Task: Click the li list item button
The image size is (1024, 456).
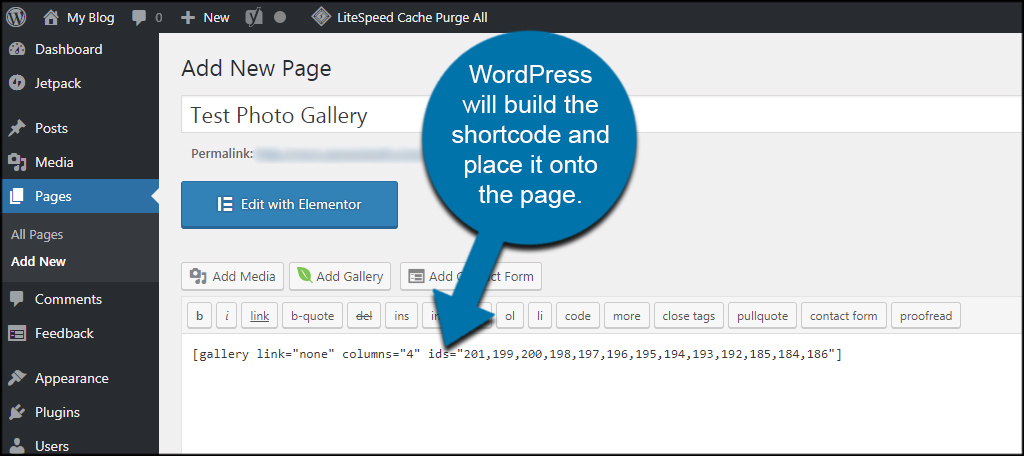Action: click(x=540, y=316)
